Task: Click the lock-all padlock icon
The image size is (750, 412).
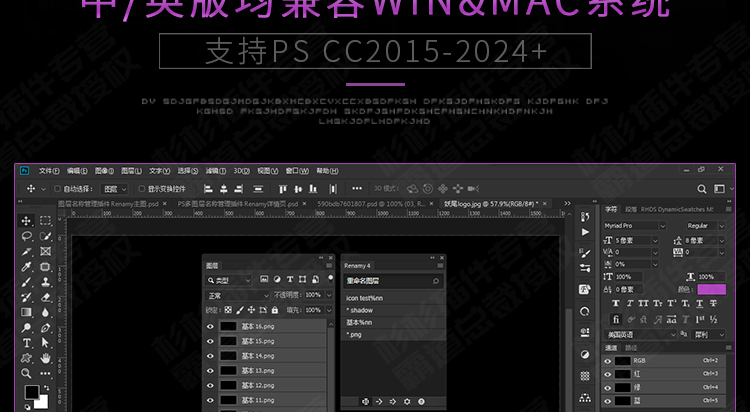Action: pos(275,310)
